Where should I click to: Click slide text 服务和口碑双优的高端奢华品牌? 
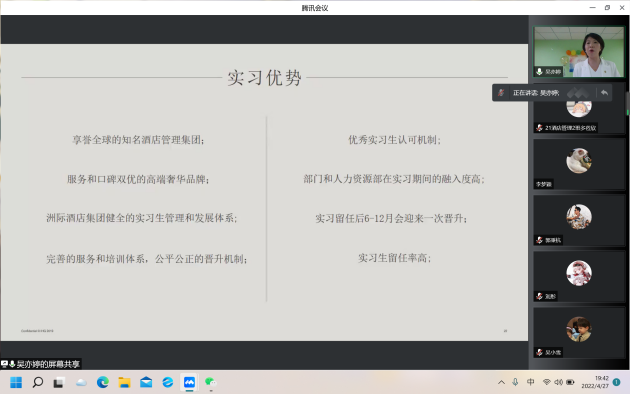(138, 179)
